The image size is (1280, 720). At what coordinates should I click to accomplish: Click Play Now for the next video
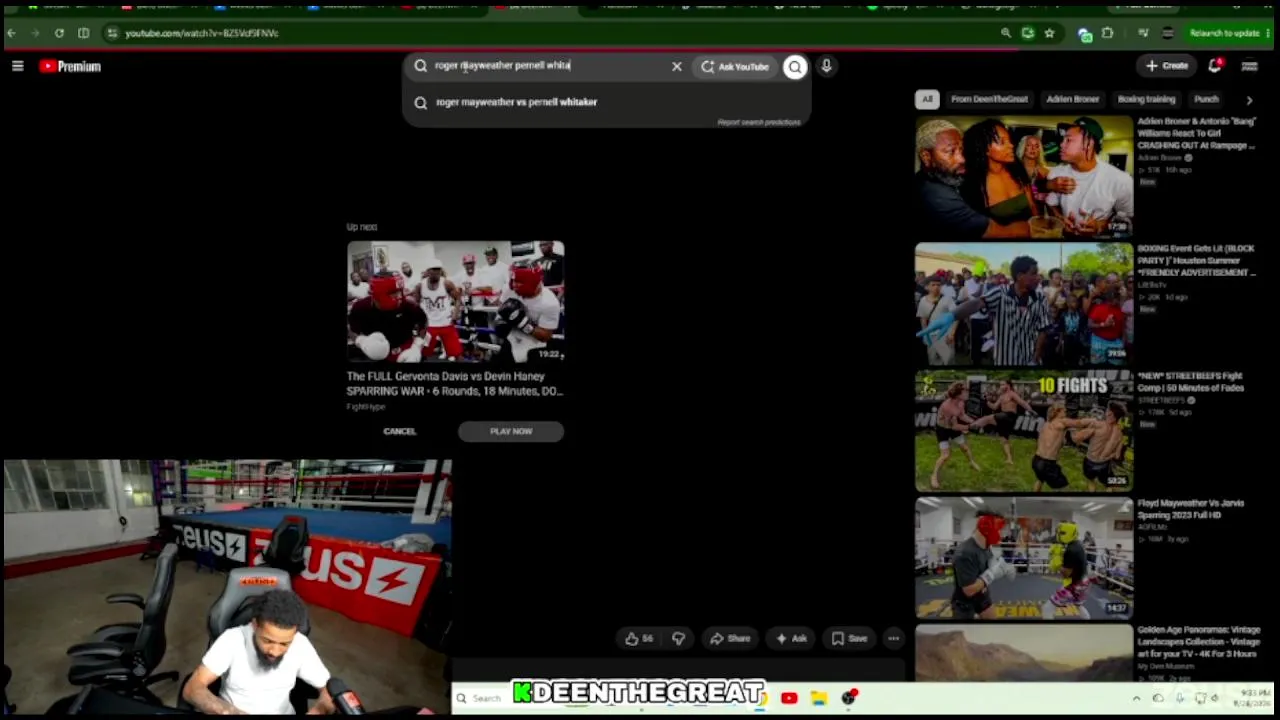(511, 431)
